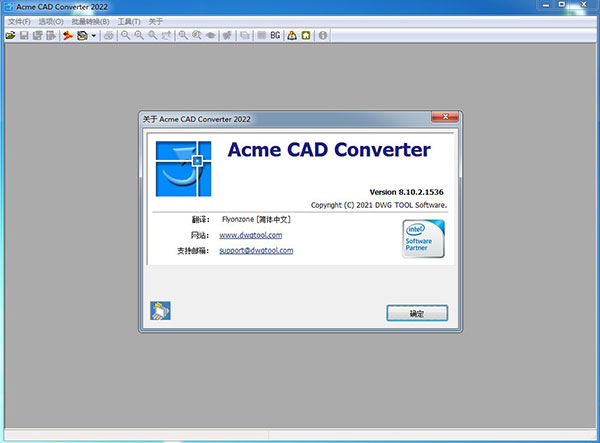This screenshot has height=443, width=600.
Task: Click the red PDF convert icon
Action: click(68, 35)
